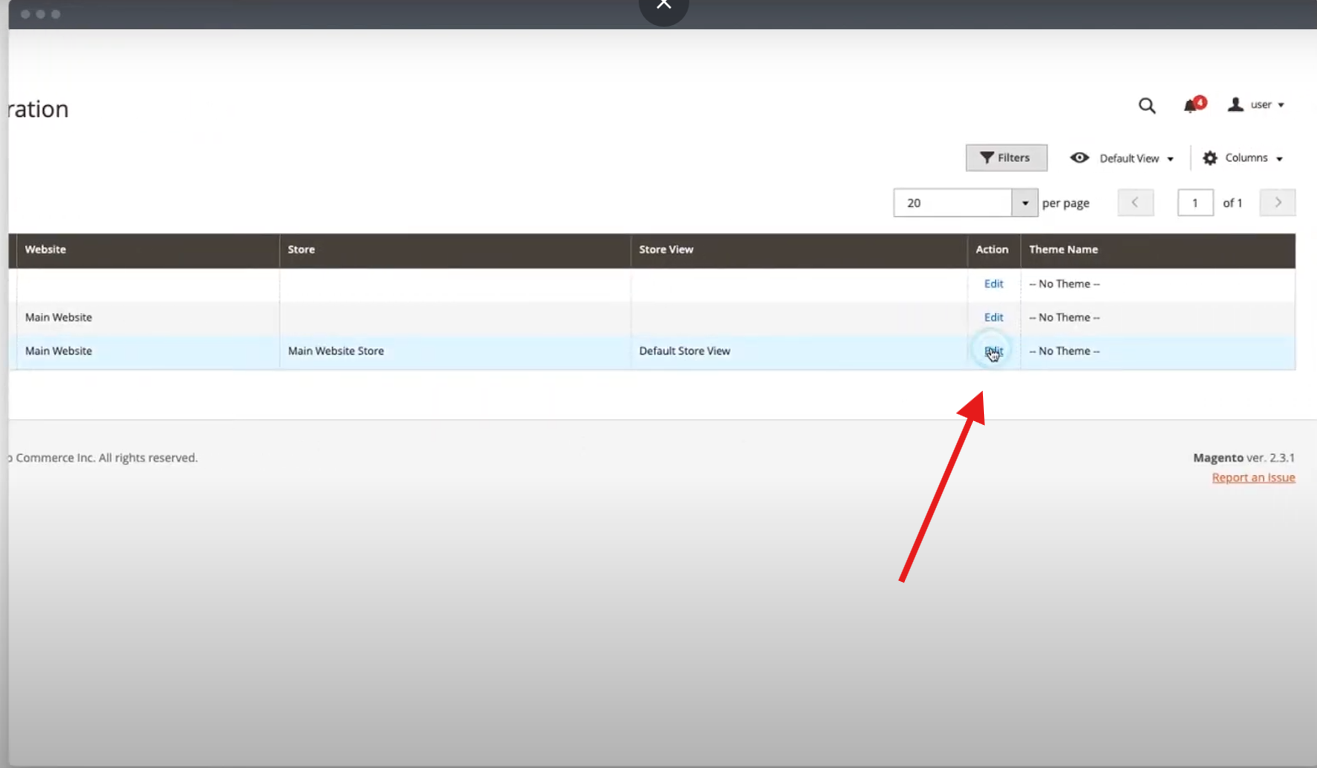
Task: Click the search magnifier icon
Action: click(x=1147, y=105)
